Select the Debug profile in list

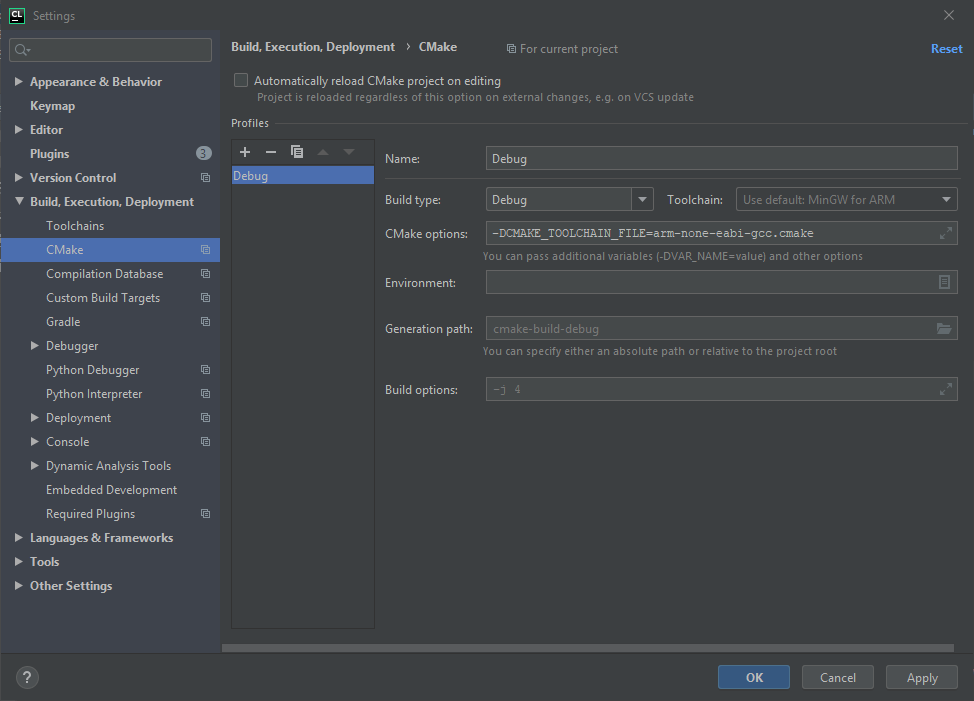pos(303,176)
